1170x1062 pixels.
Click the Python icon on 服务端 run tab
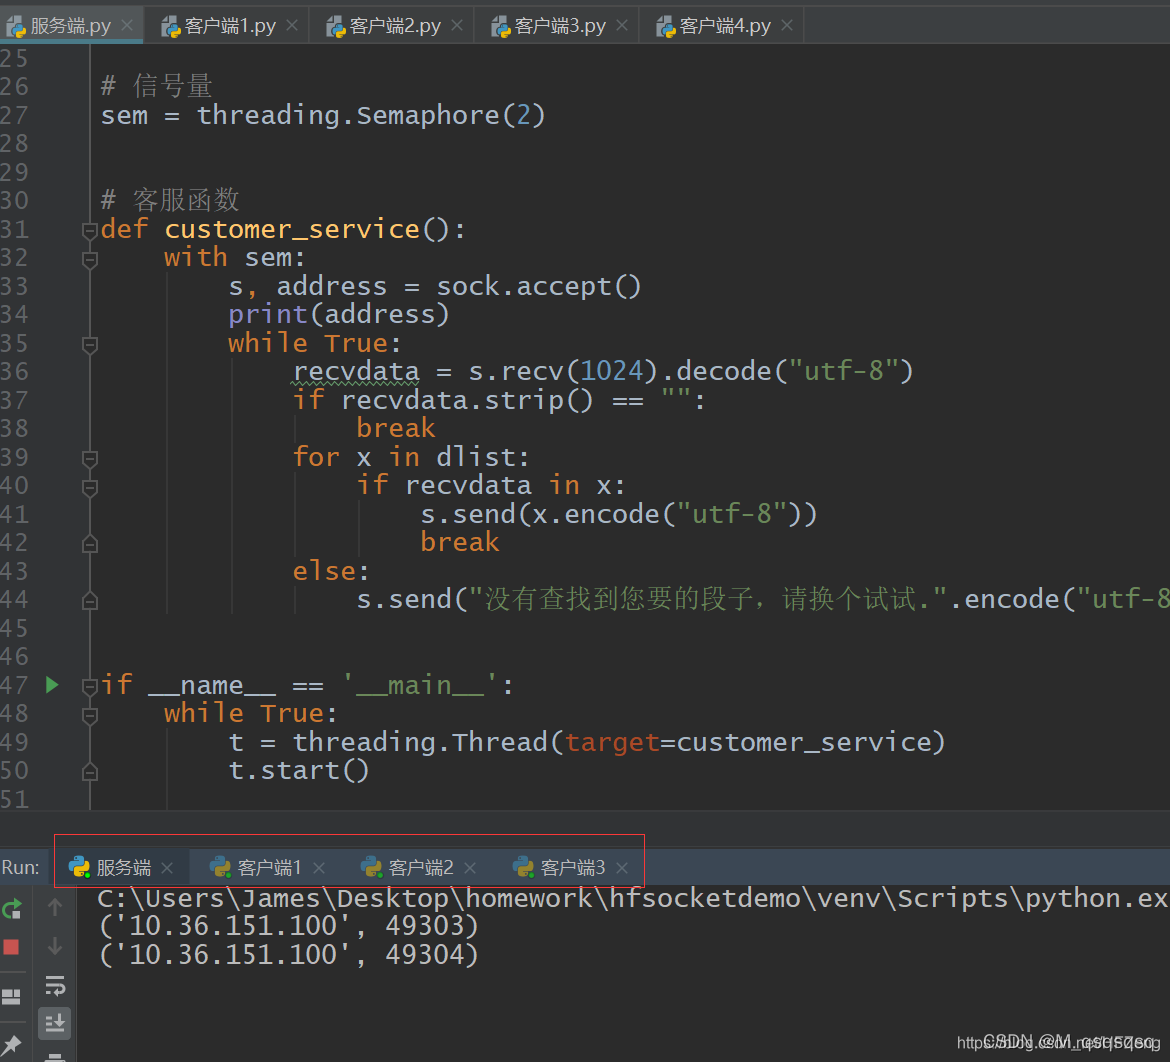(79, 866)
